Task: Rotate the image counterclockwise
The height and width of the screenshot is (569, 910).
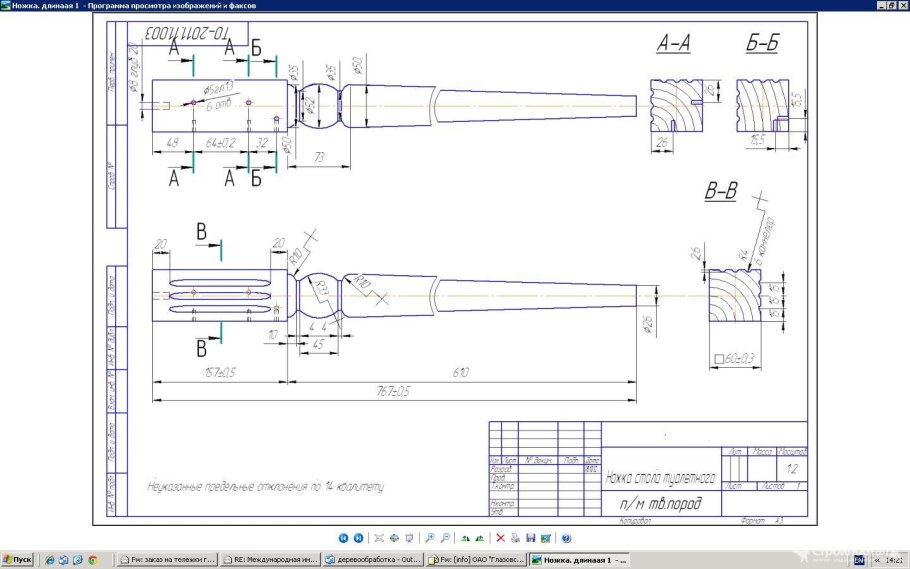Action: 480,537
